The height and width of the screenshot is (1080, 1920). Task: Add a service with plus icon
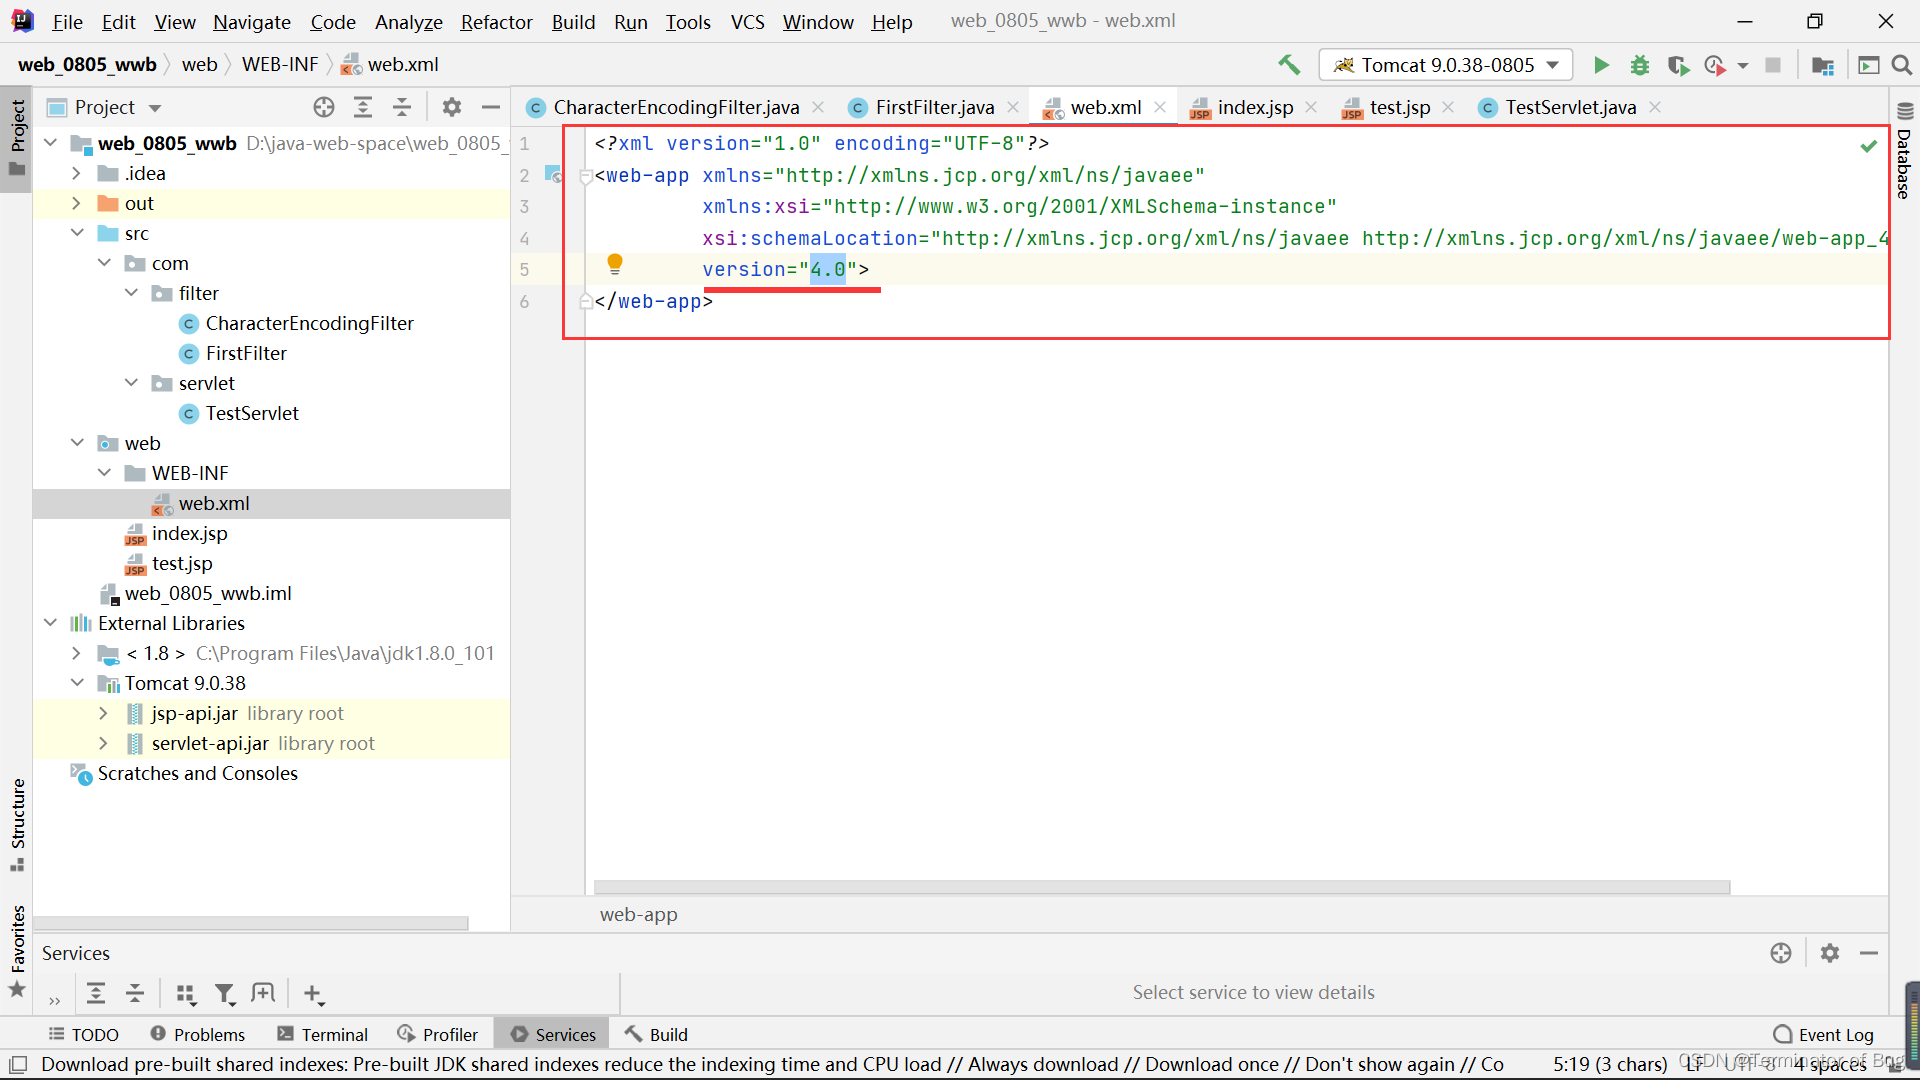313,993
